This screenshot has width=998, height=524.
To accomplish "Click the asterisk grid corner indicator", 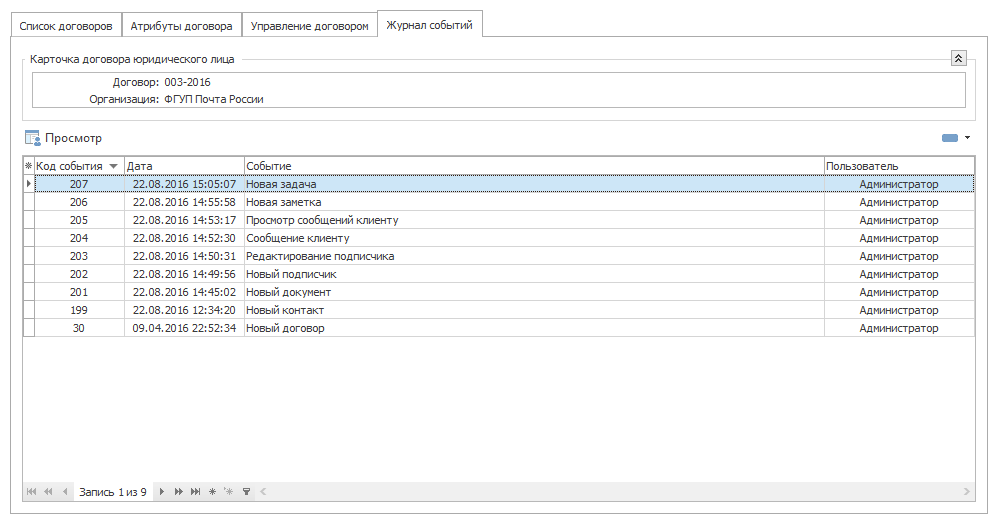I will (x=29, y=166).
